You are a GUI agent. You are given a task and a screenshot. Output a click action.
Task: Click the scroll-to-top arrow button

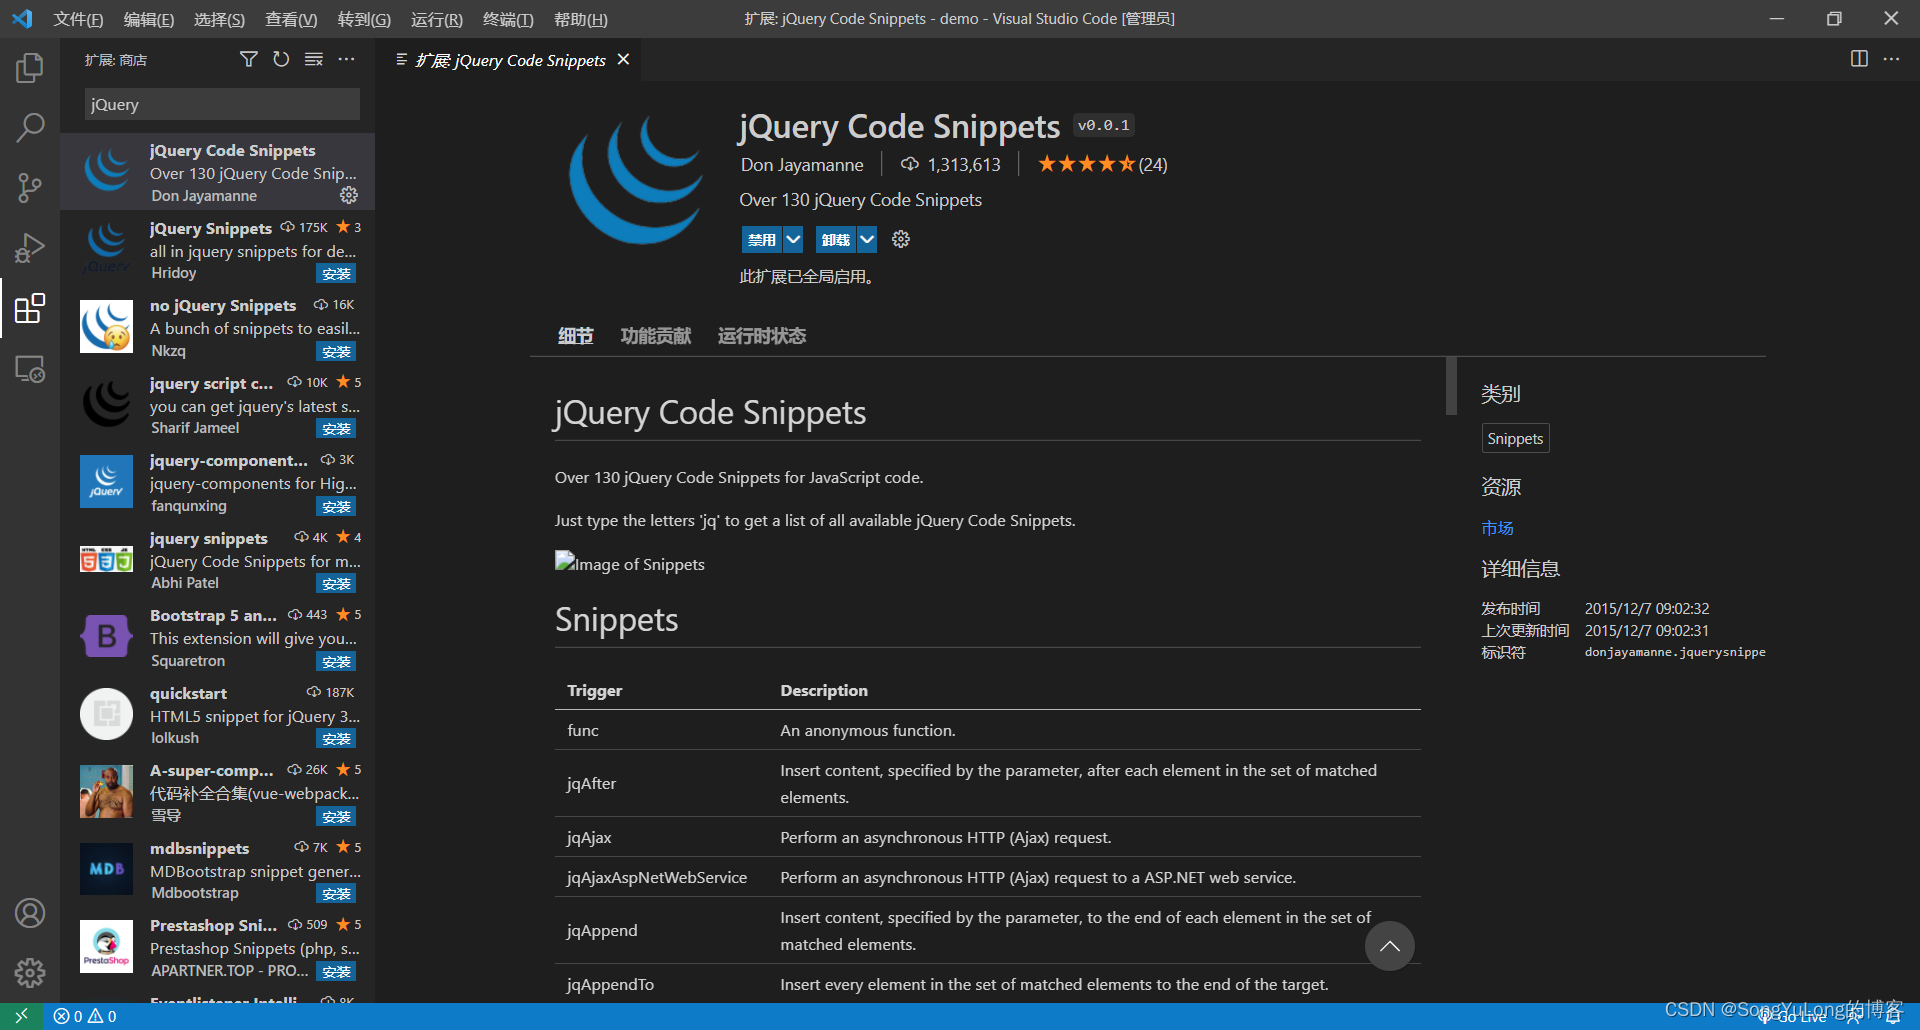[1390, 946]
